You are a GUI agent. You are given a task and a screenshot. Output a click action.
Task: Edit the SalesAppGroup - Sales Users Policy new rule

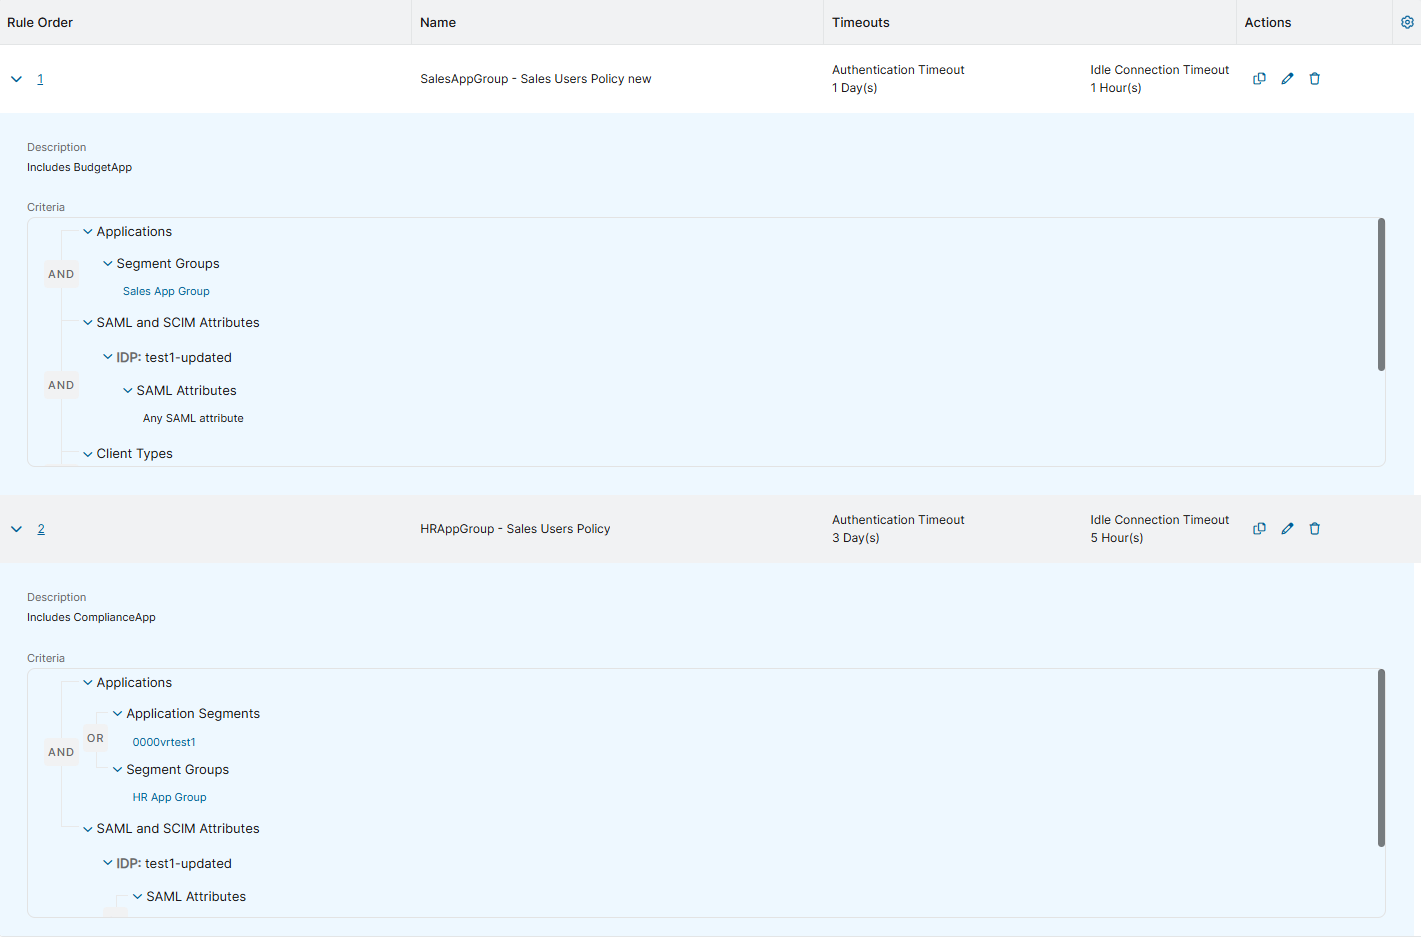click(x=1287, y=79)
